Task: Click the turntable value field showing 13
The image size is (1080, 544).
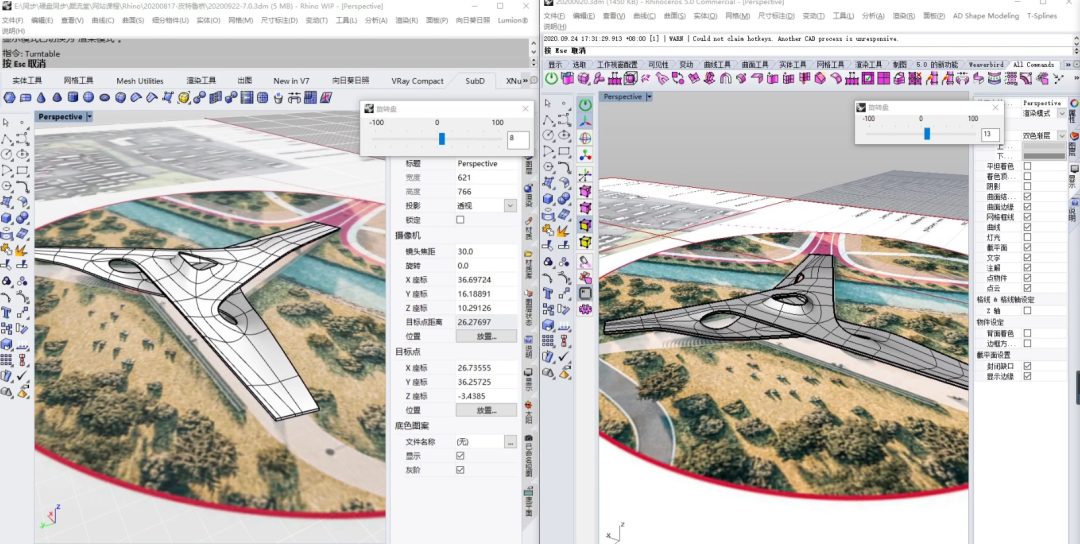Action: click(990, 134)
